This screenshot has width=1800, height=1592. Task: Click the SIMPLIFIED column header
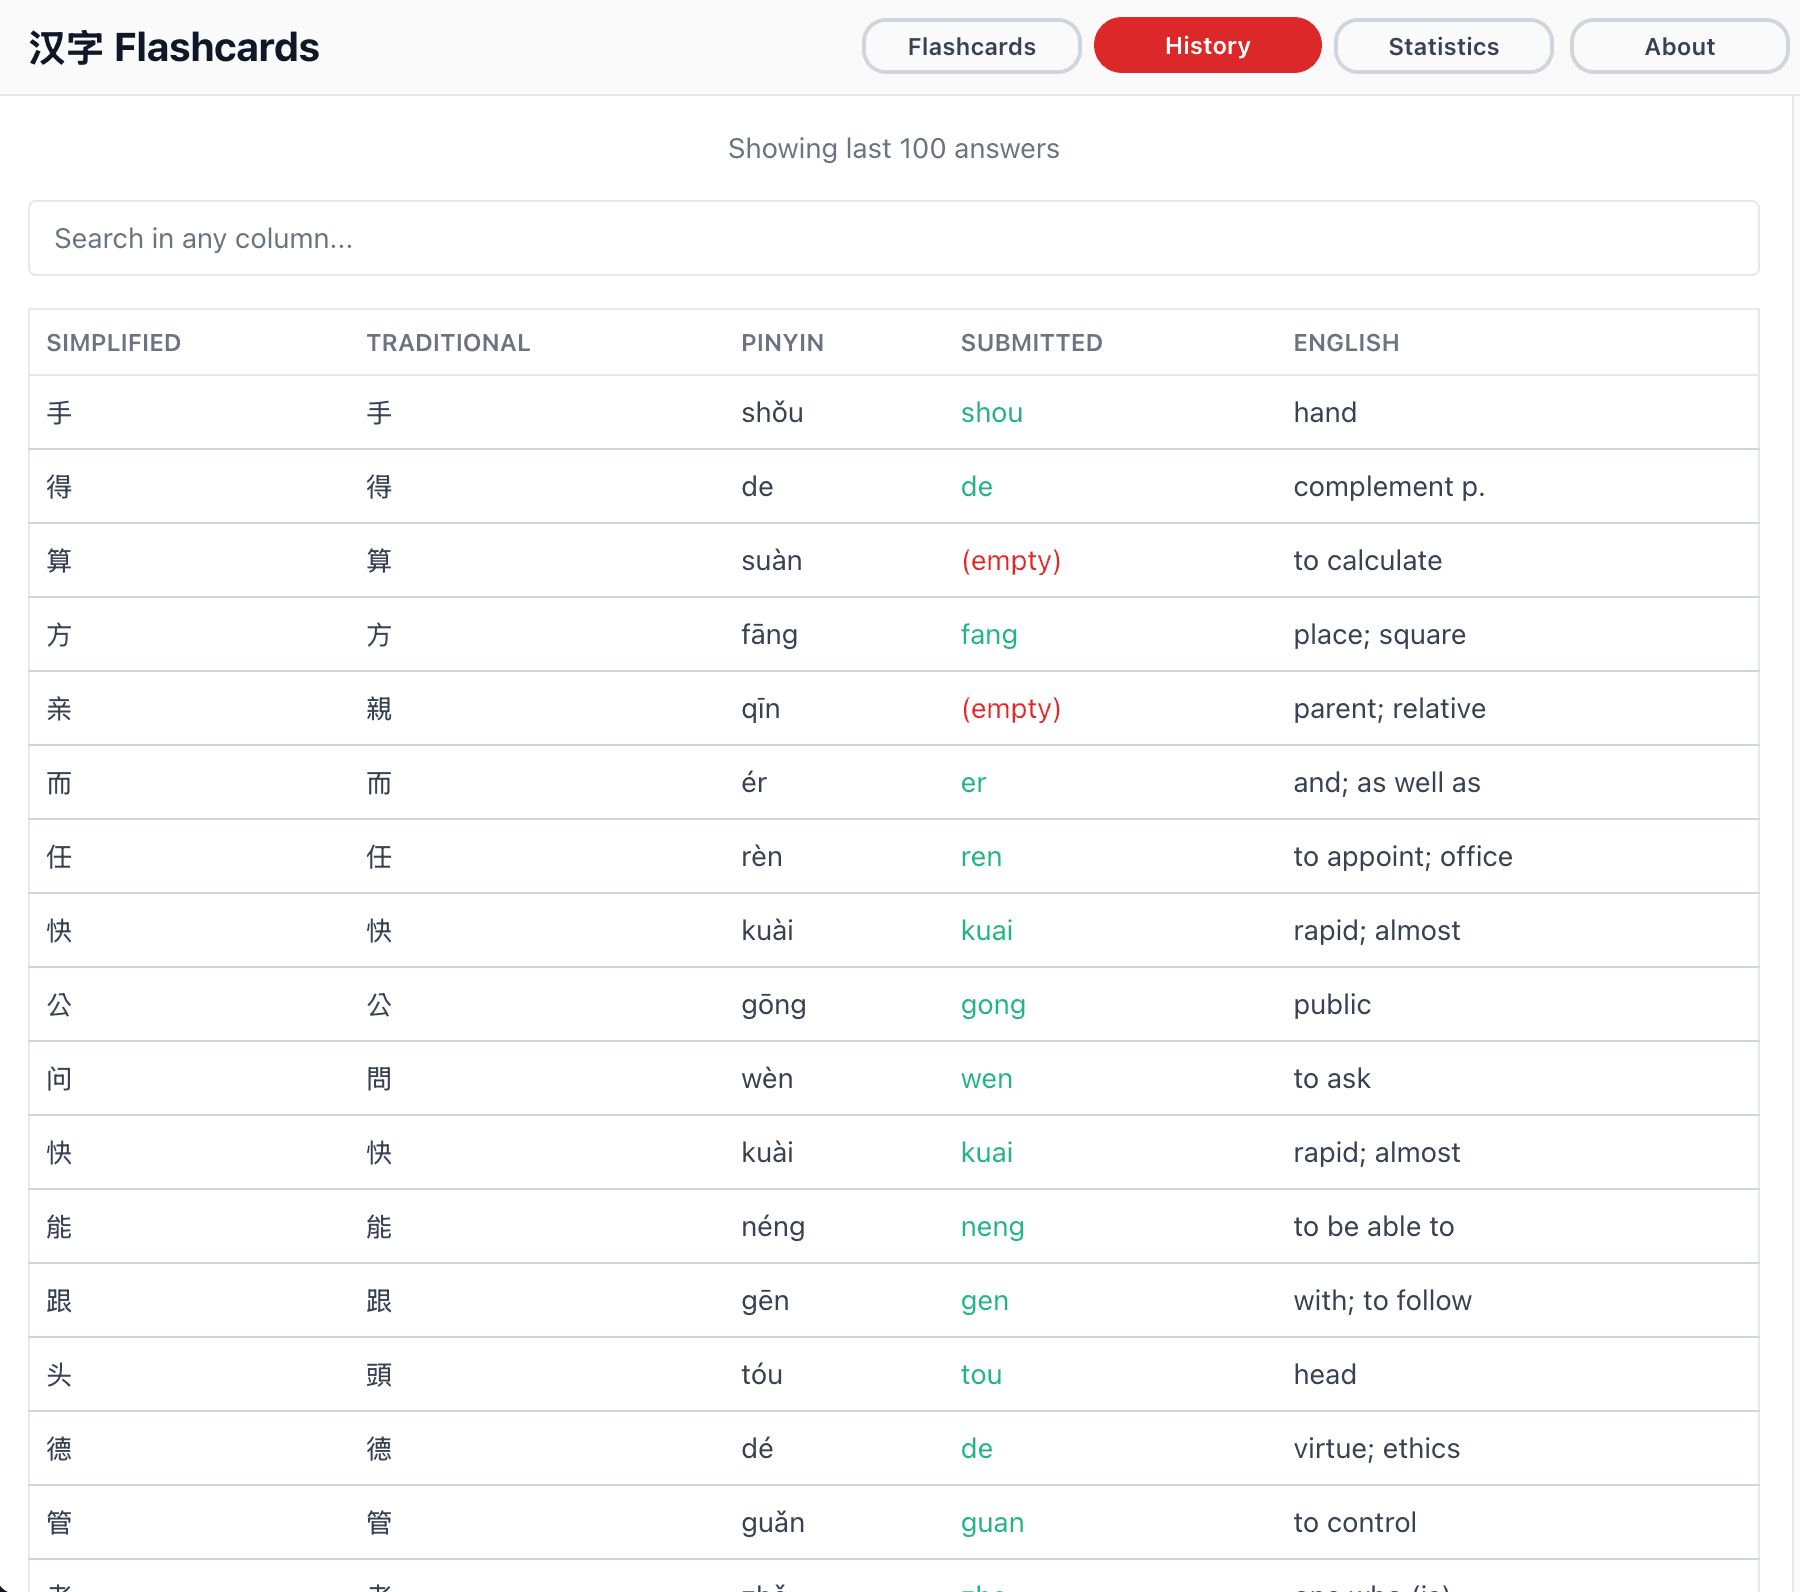click(114, 343)
